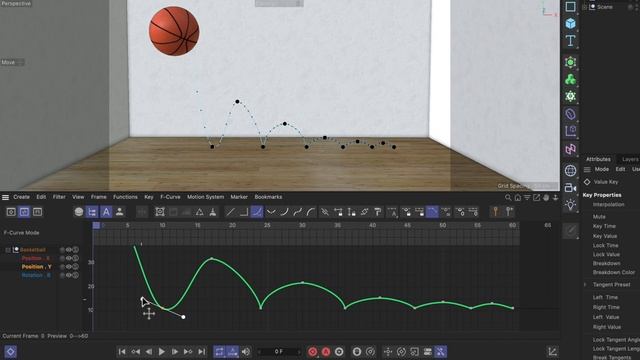Open Attributes panel hamburger menu
This screenshot has height=360, width=640.
[x=587, y=169]
